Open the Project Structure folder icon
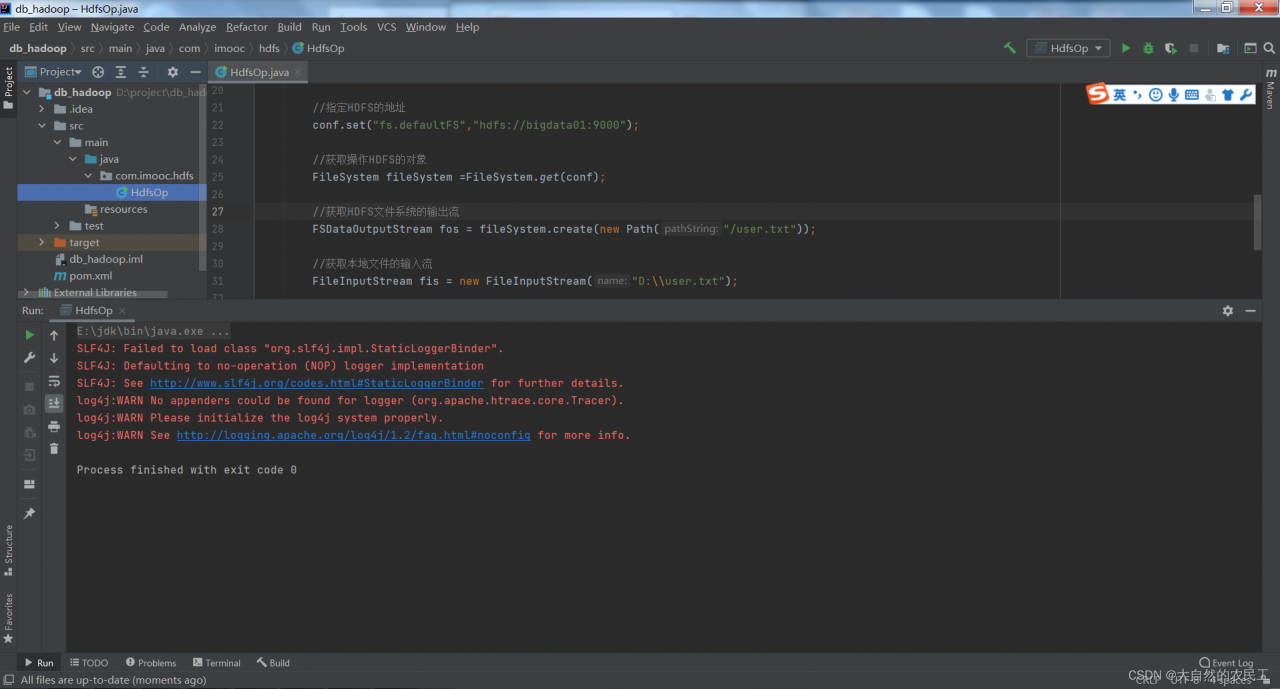This screenshot has width=1280, height=689. click(x=1222, y=48)
